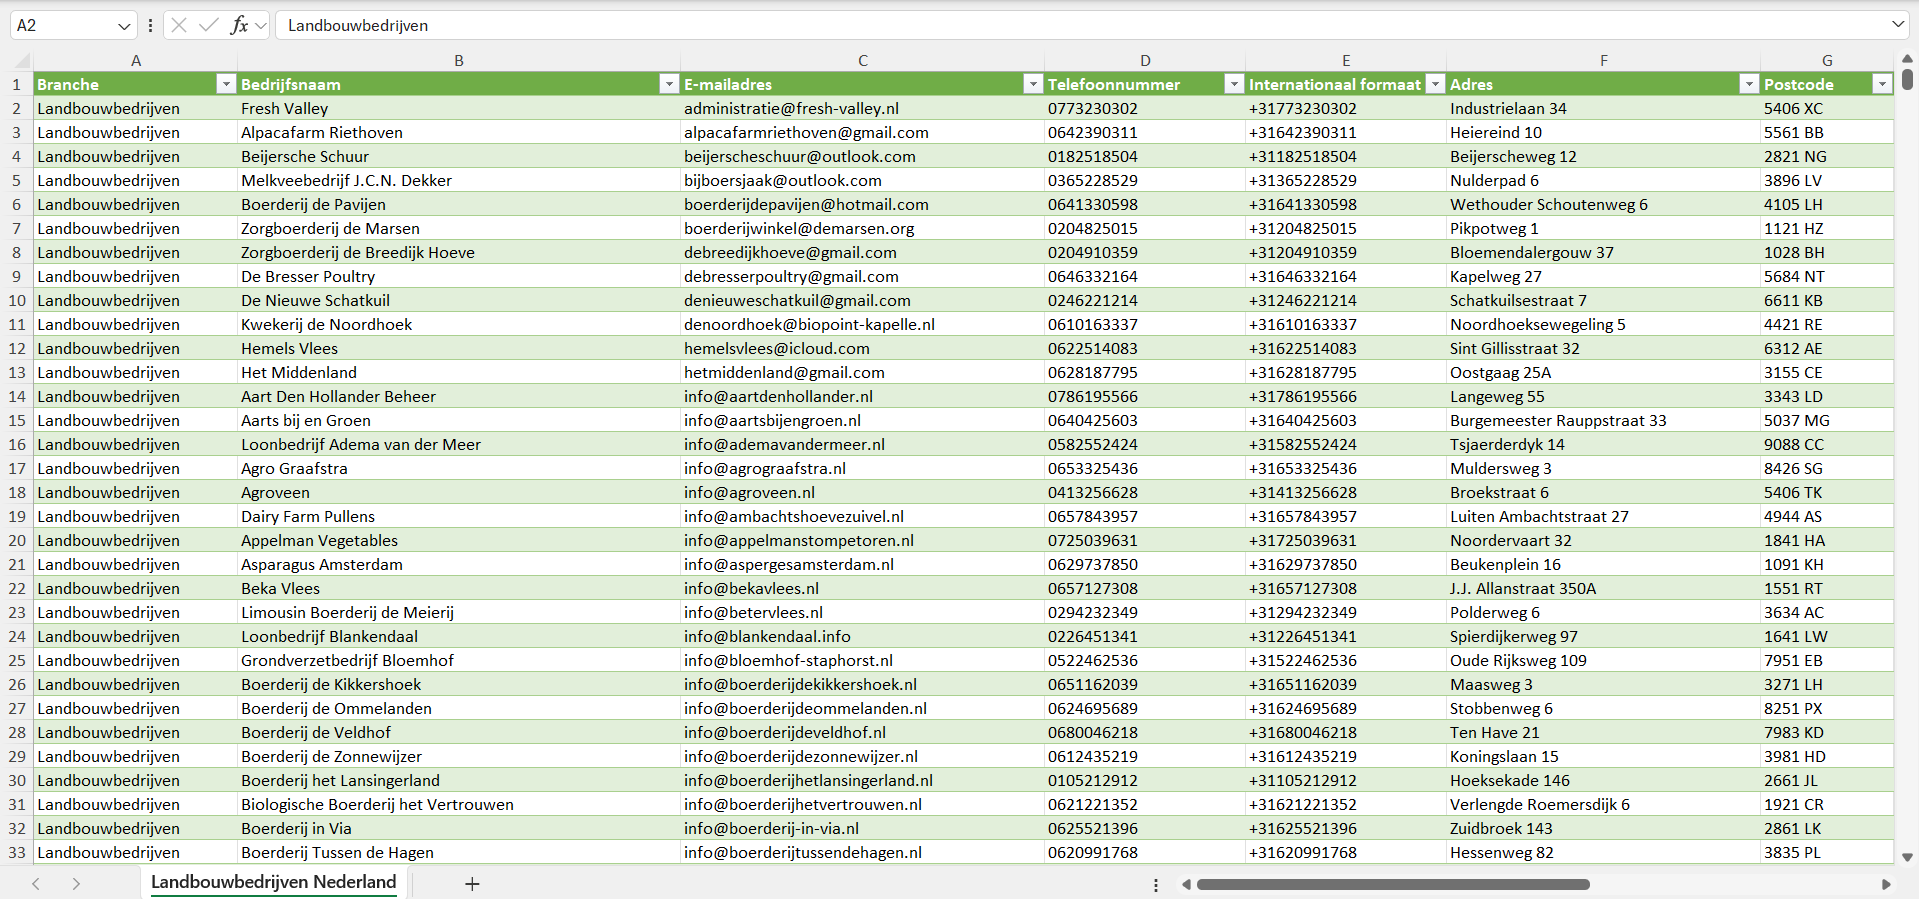The width and height of the screenshot is (1919, 899).
Task: Click the Insert Function fx icon
Action: tap(239, 25)
